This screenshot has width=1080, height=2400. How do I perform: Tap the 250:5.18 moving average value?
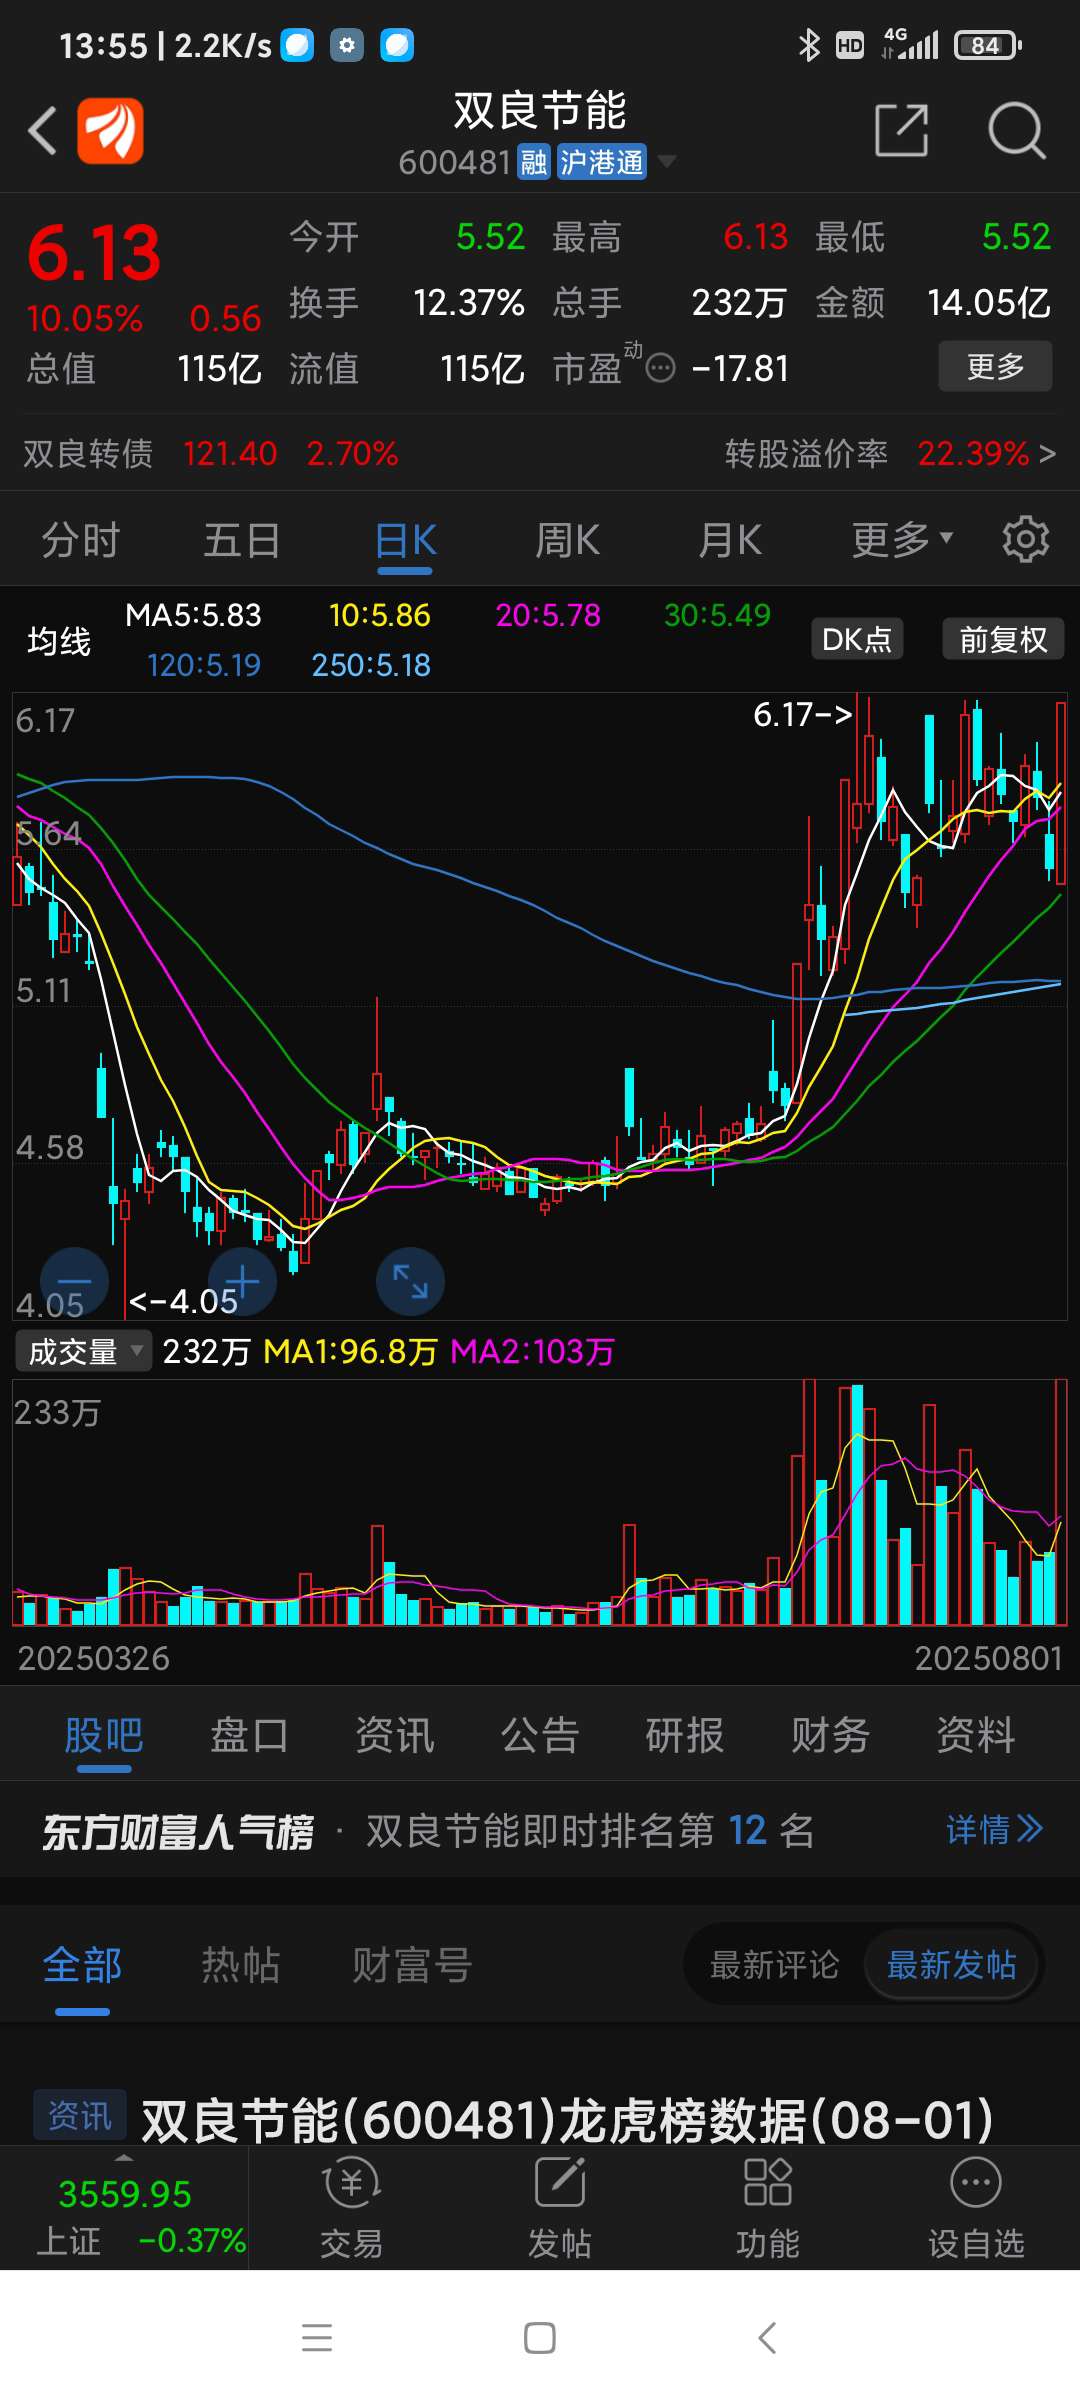[371, 665]
